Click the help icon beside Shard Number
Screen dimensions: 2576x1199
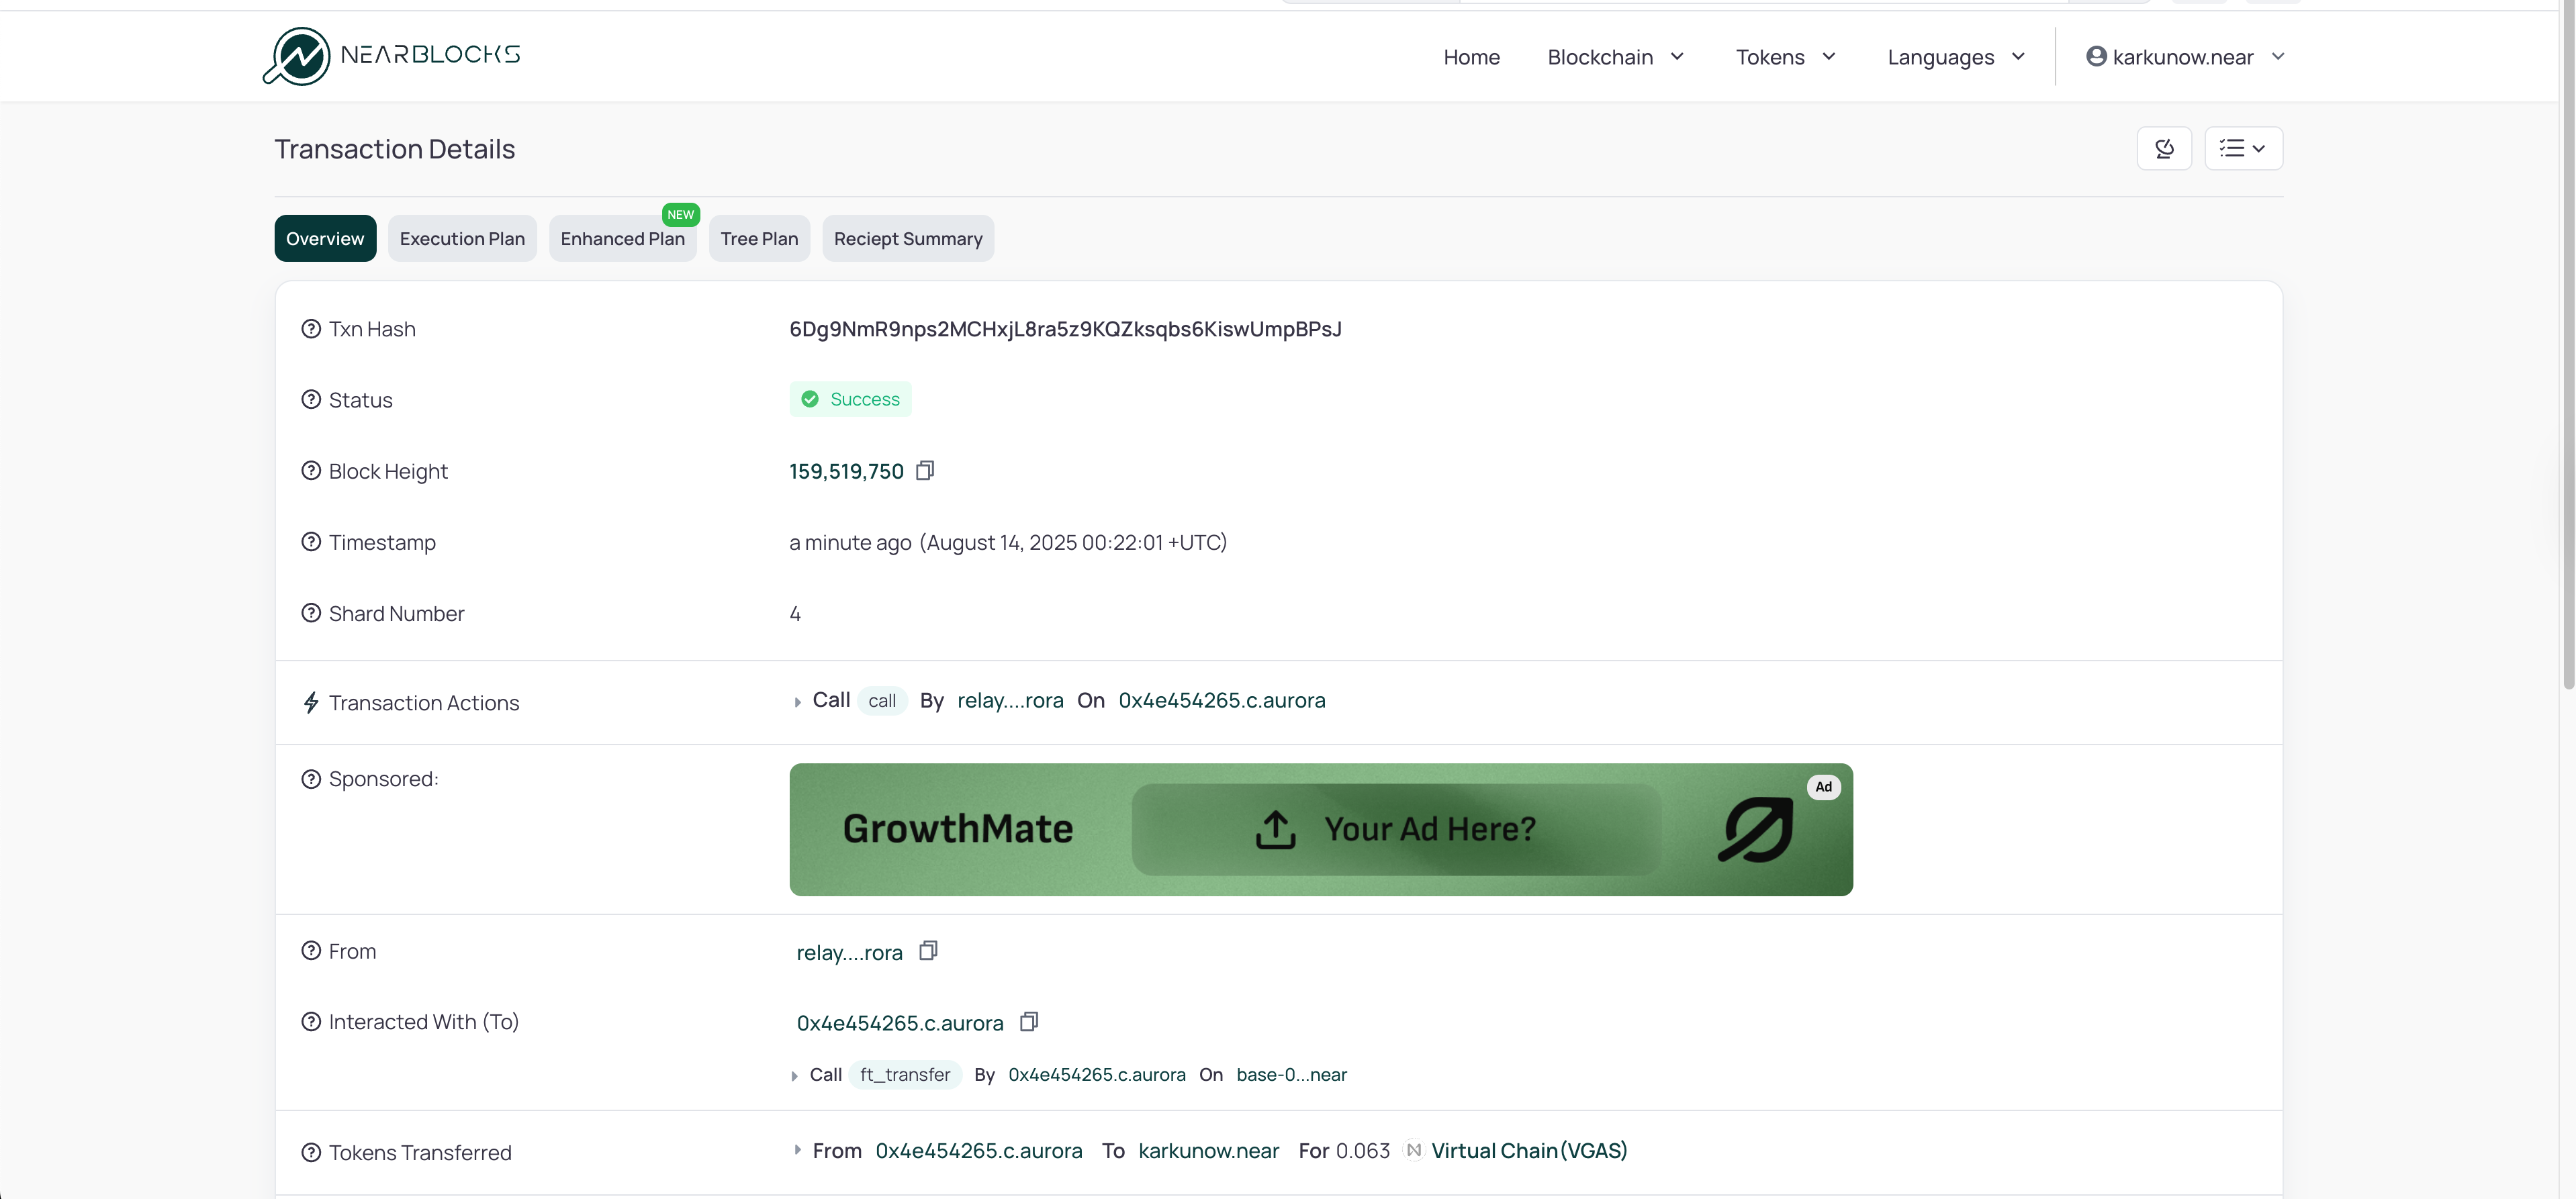311,613
